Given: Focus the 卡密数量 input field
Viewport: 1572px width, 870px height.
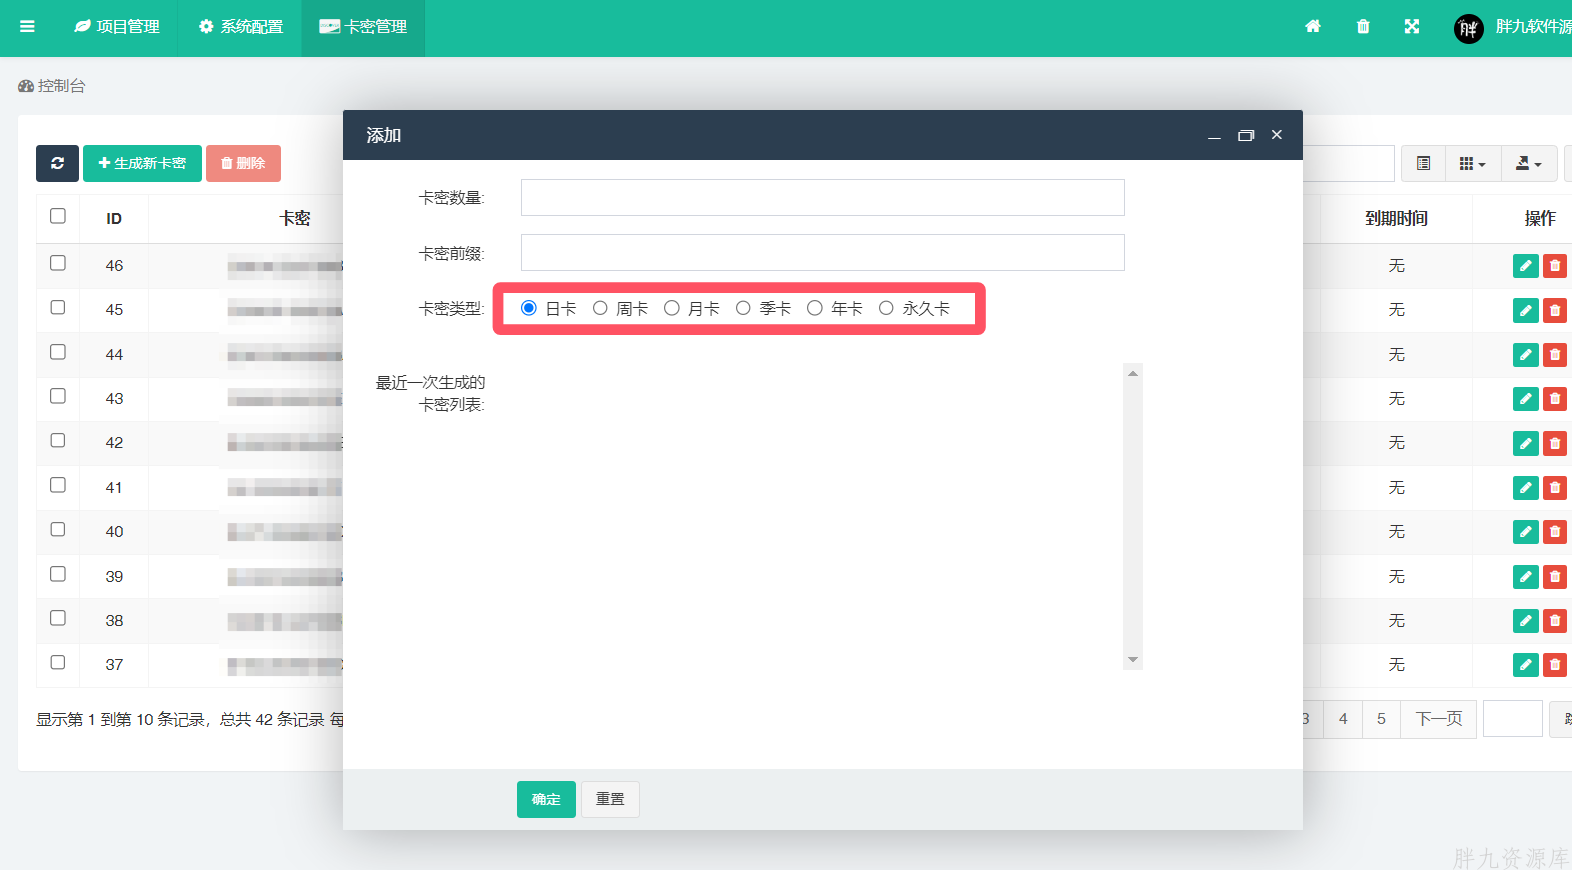Looking at the screenshot, I should click(823, 198).
